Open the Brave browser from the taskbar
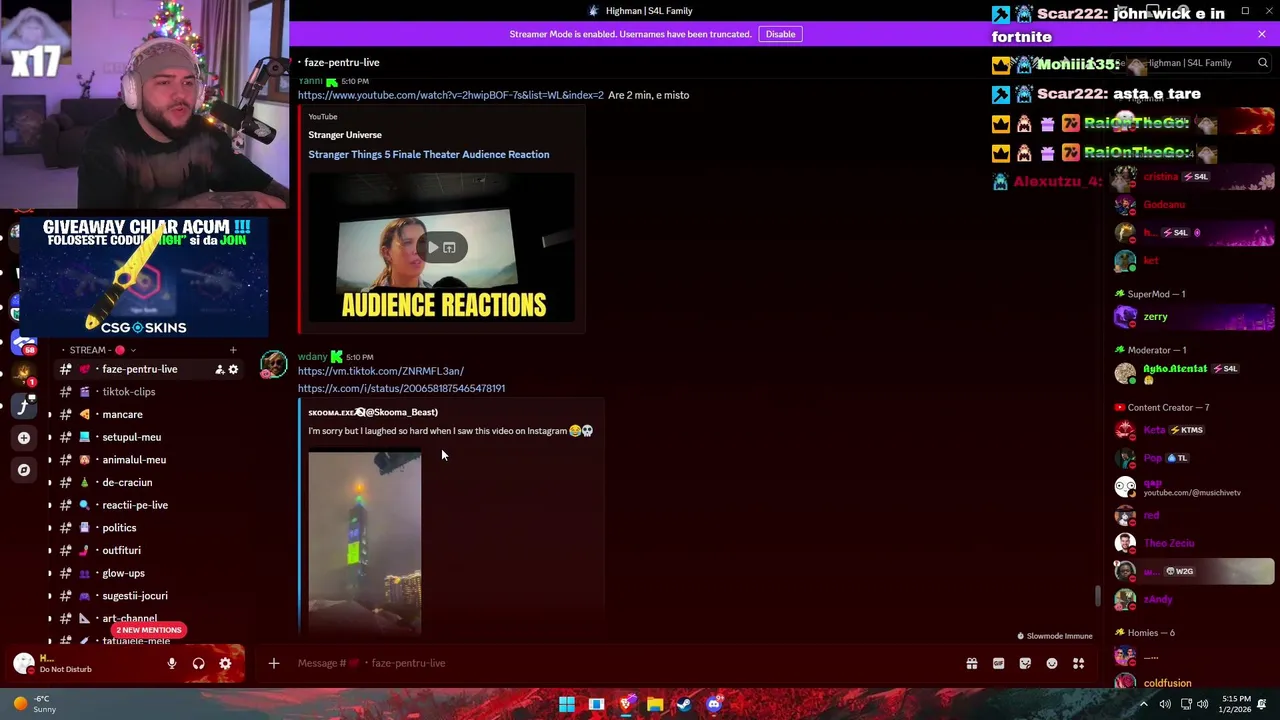The width and height of the screenshot is (1280, 720). click(626, 704)
